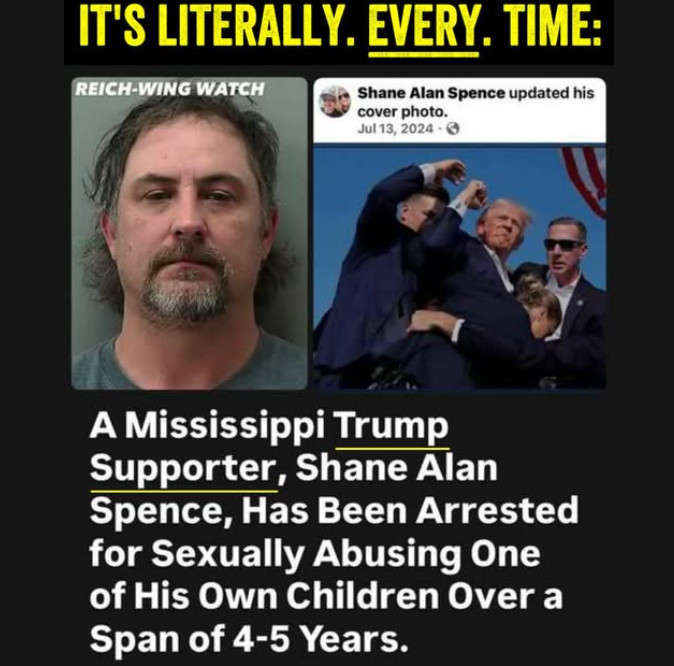Open the mugshot photo of bearded man
The height and width of the screenshot is (666, 674).
[190, 233]
